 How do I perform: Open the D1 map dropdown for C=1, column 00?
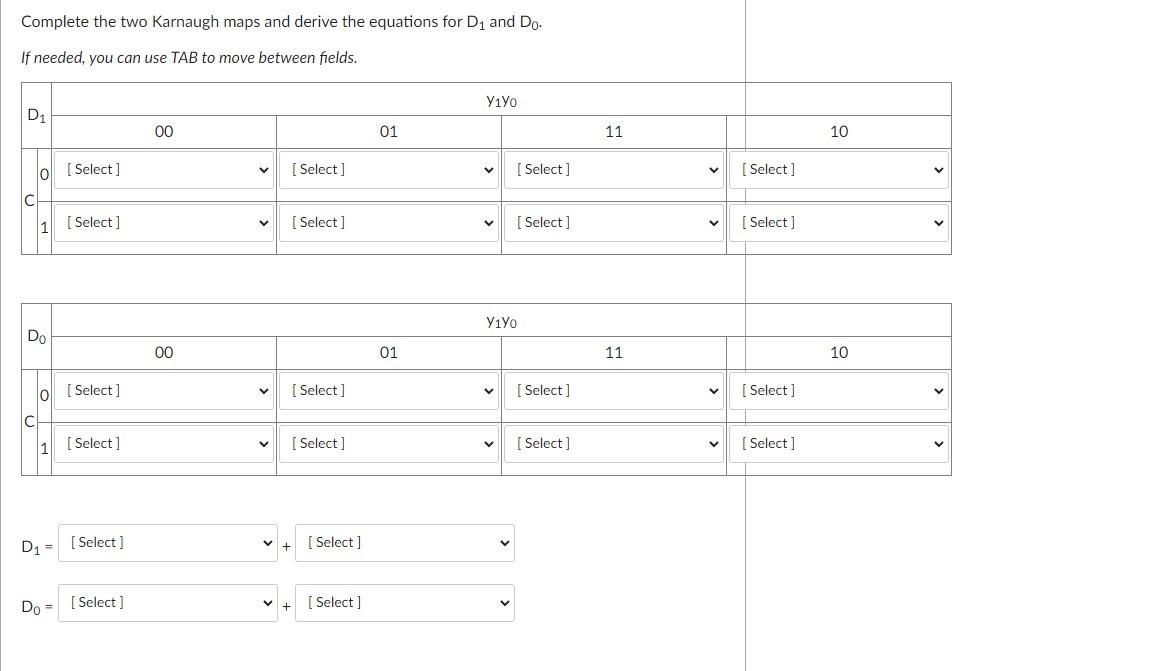pos(164,222)
